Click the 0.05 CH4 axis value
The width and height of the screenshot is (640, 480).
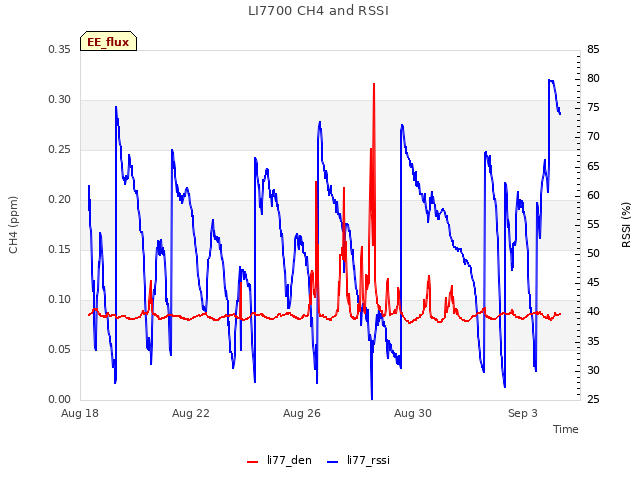pyautogui.click(x=60, y=349)
